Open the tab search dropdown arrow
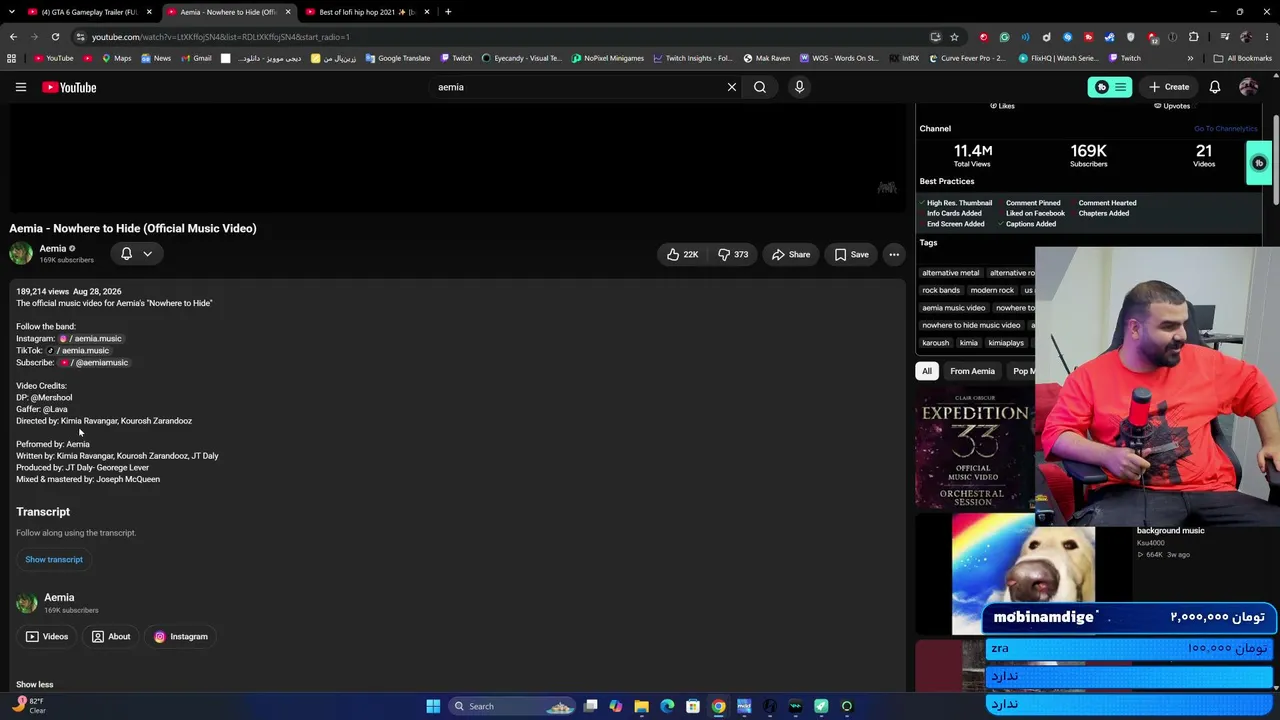The width and height of the screenshot is (1280, 720). coord(12,12)
